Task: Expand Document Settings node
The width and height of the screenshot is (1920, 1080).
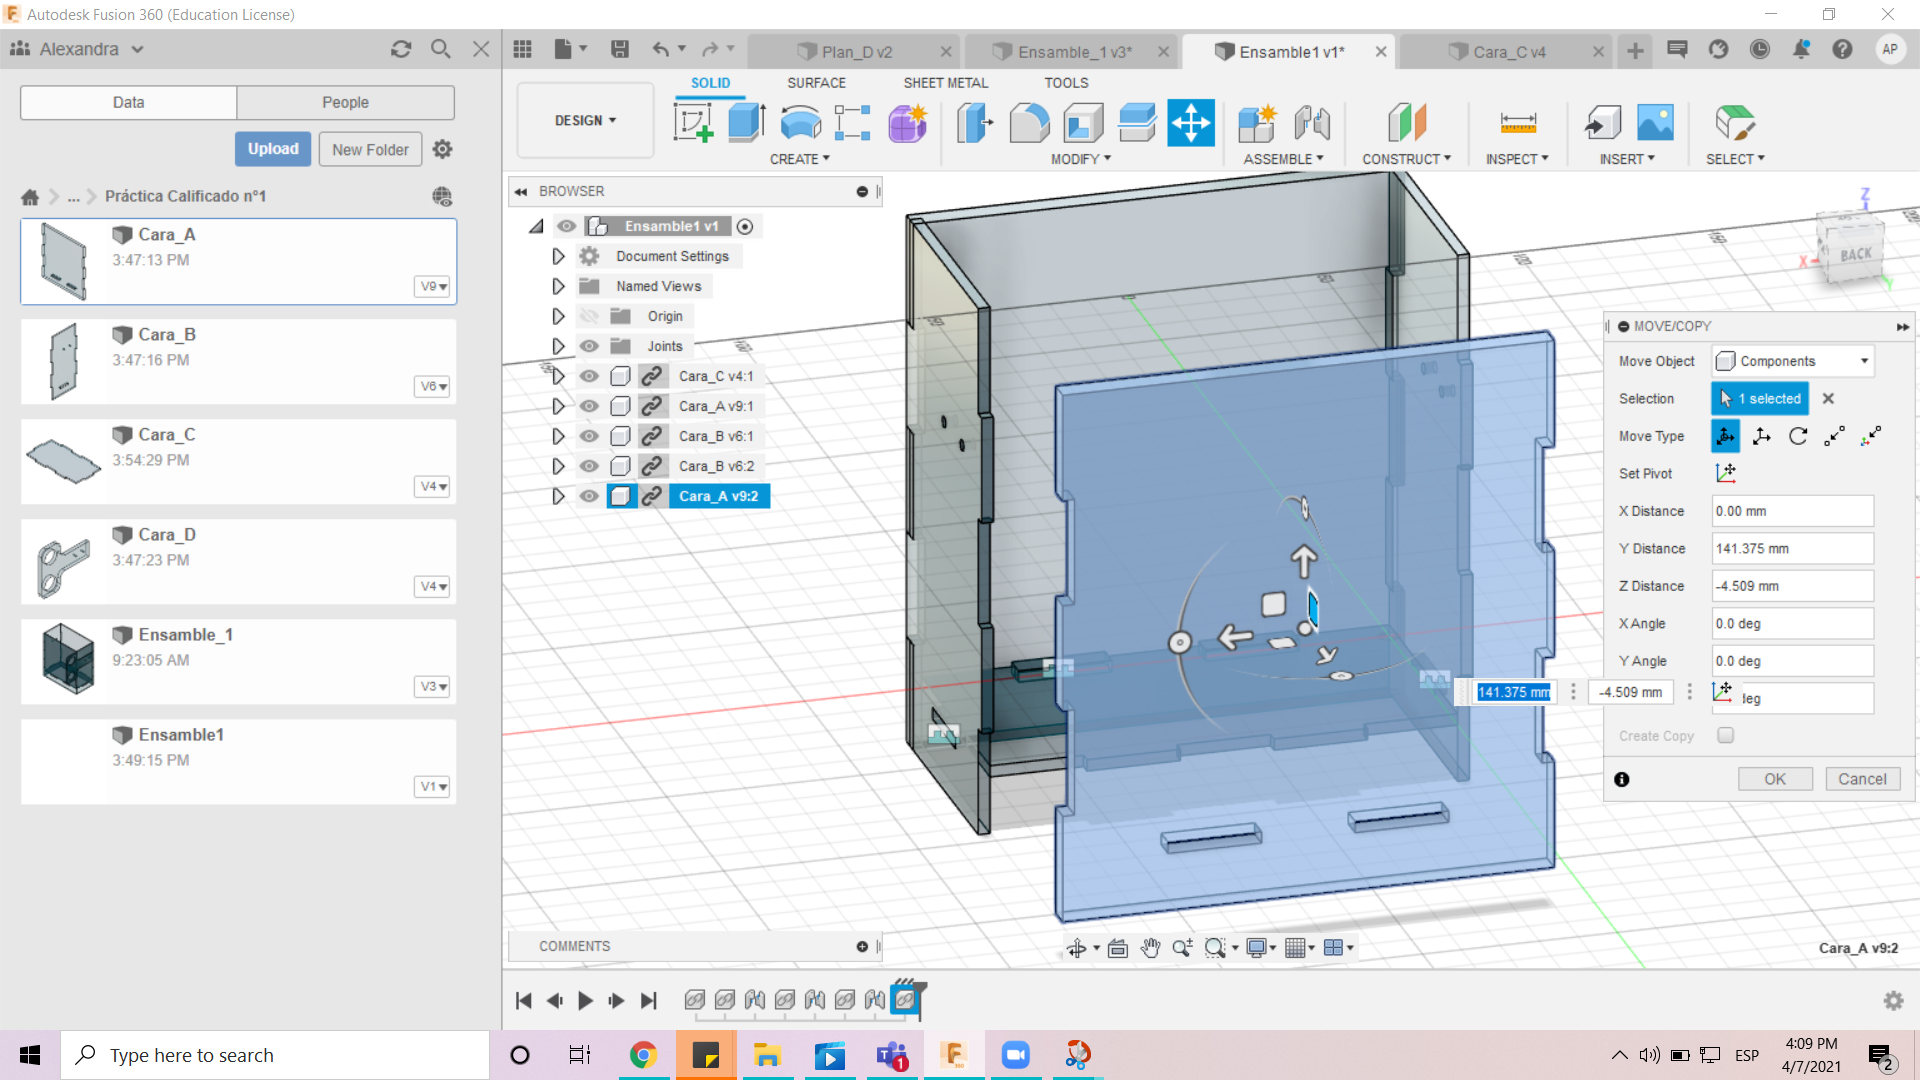Action: pos(558,256)
